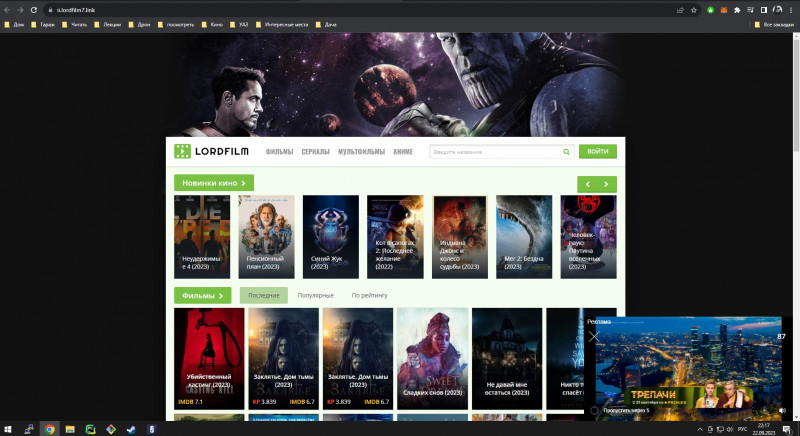Open Человек-паук: Паутина вселенных poster

tap(588, 237)
